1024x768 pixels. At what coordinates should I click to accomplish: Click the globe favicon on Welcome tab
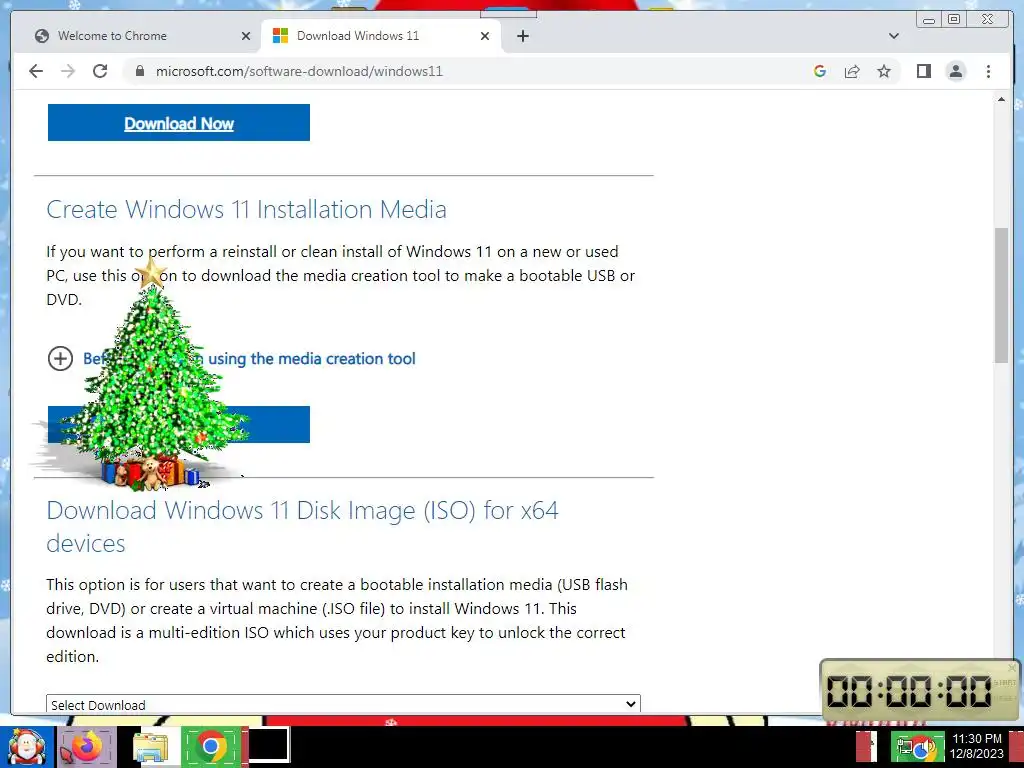42,36
